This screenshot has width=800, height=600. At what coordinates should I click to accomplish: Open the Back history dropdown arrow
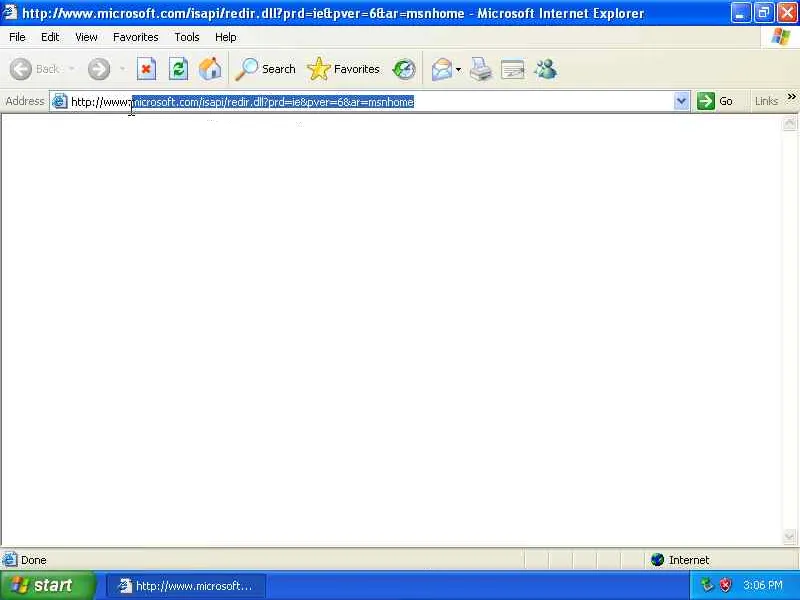coord(72,69)
